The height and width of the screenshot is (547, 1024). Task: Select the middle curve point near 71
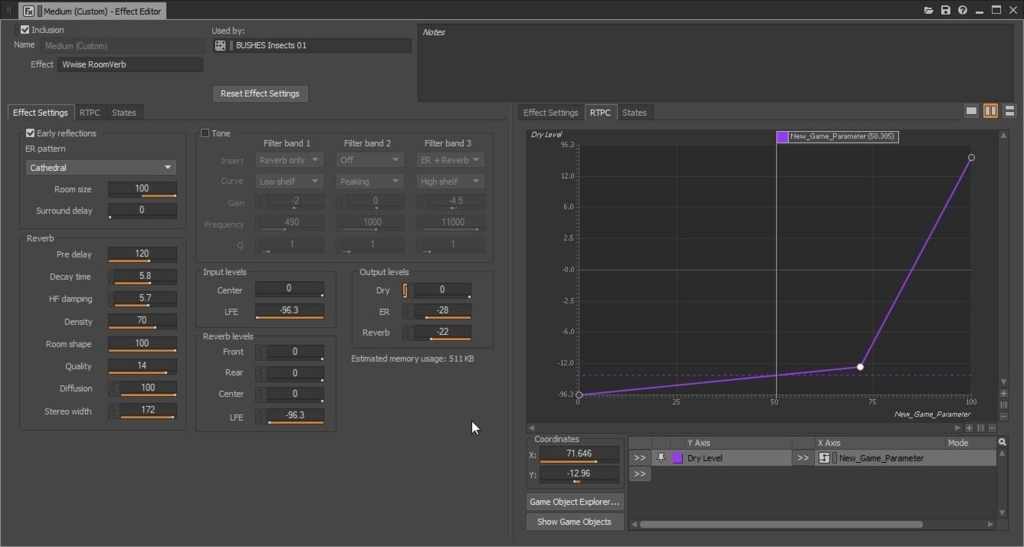tap(860, 367)
